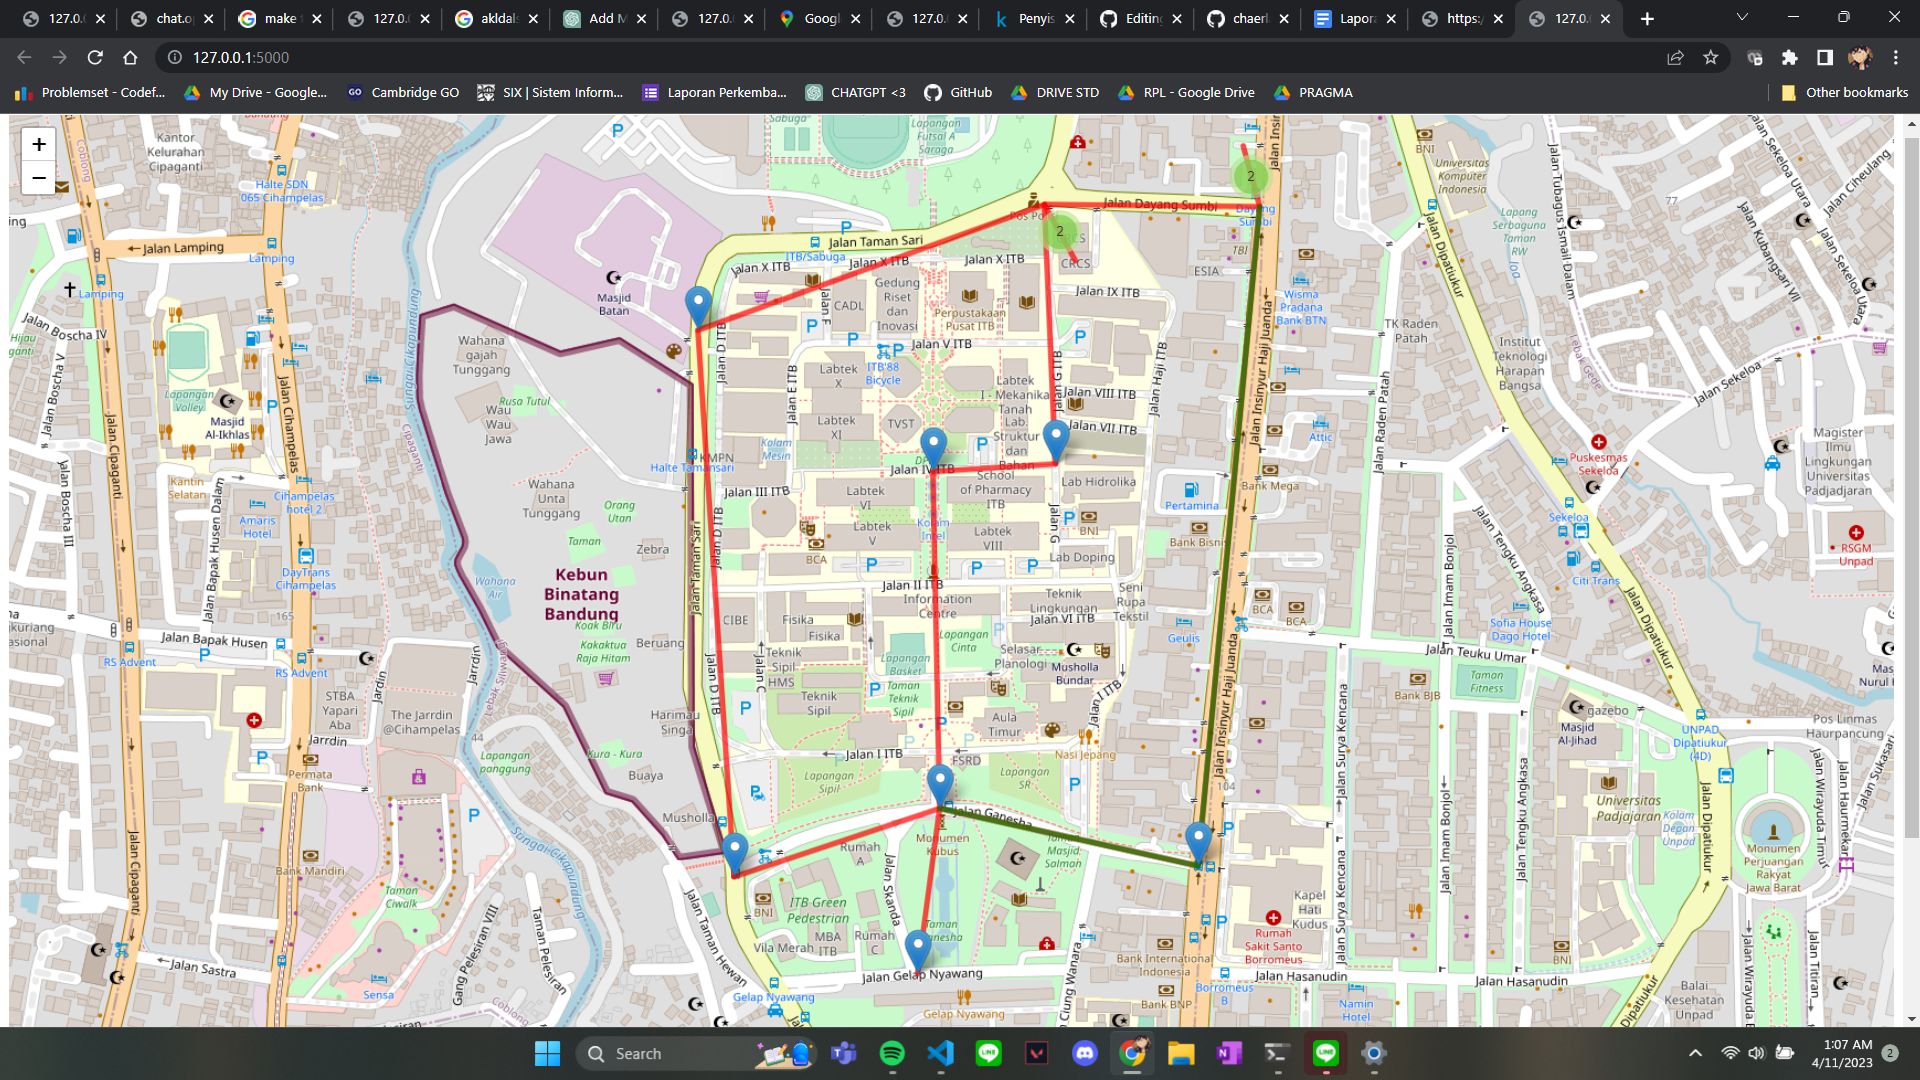Open the tab search dropdown arrow
Image resolution: width=1920 pixels, height=1080 pixels.
click(x=1742, y=18)
